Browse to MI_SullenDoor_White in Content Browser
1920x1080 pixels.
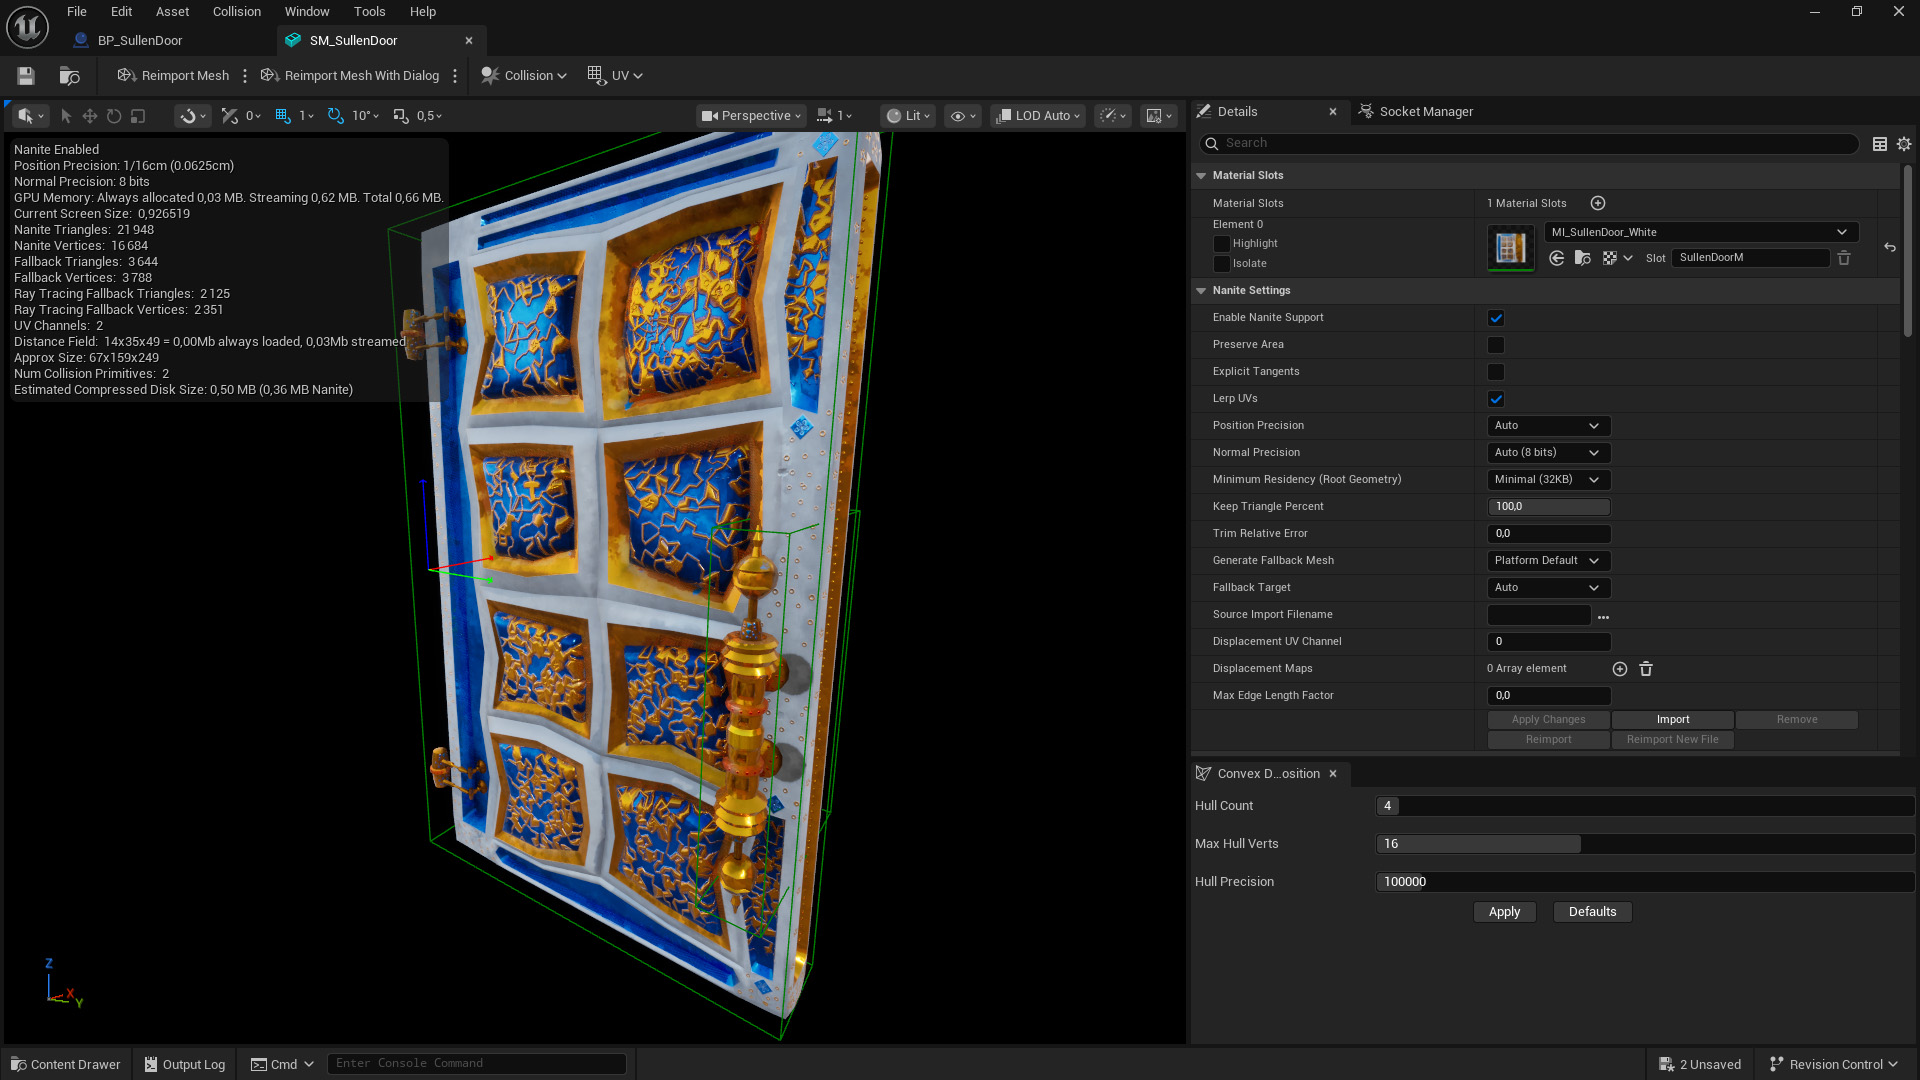1583,257
